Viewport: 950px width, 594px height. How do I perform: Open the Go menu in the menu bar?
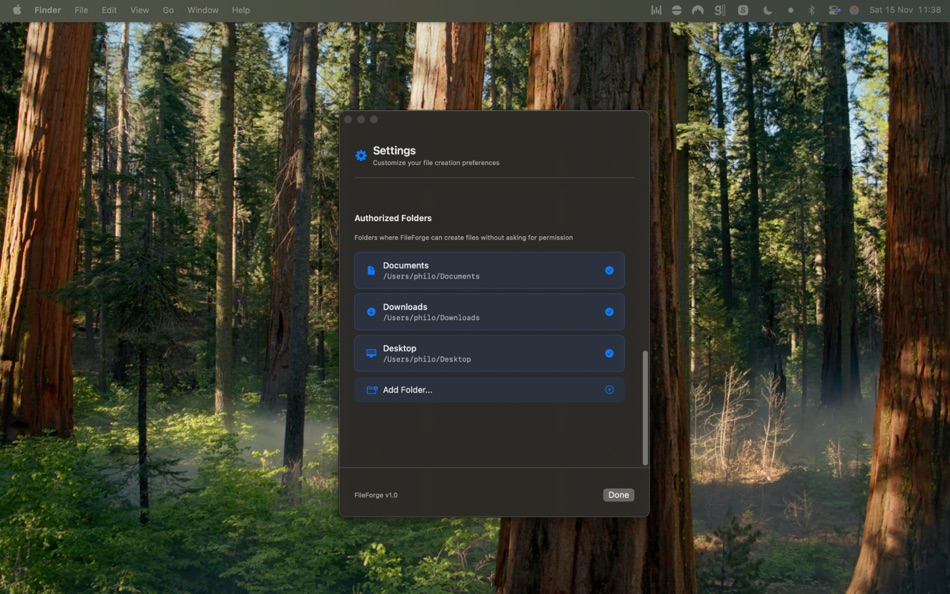(x=167, y=9)
